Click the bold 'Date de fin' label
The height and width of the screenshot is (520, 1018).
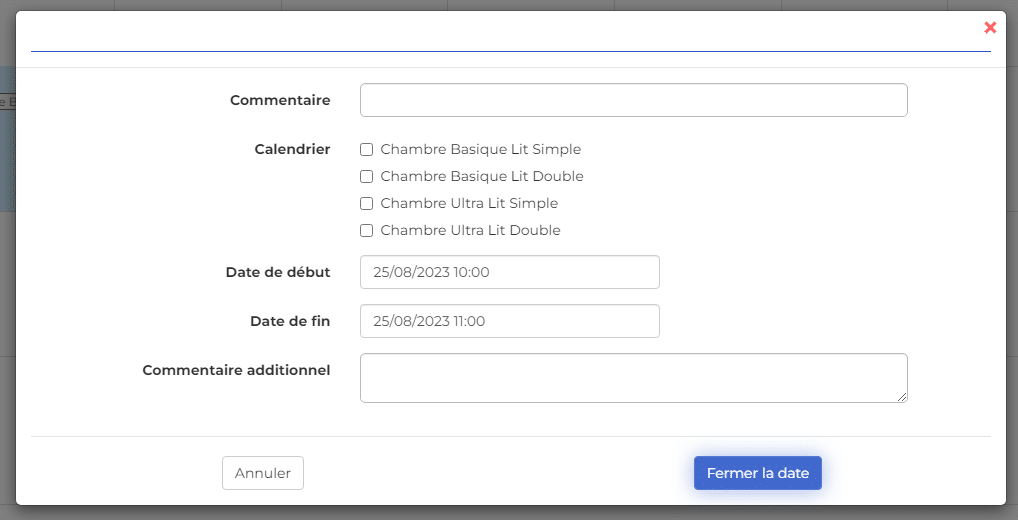pos(290,321)
